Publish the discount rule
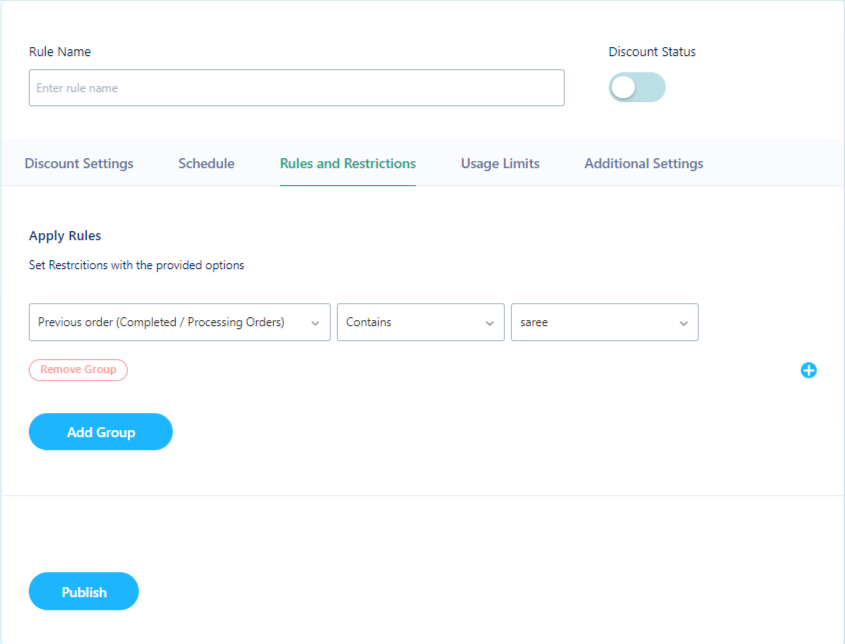 (x=84, y=591)
